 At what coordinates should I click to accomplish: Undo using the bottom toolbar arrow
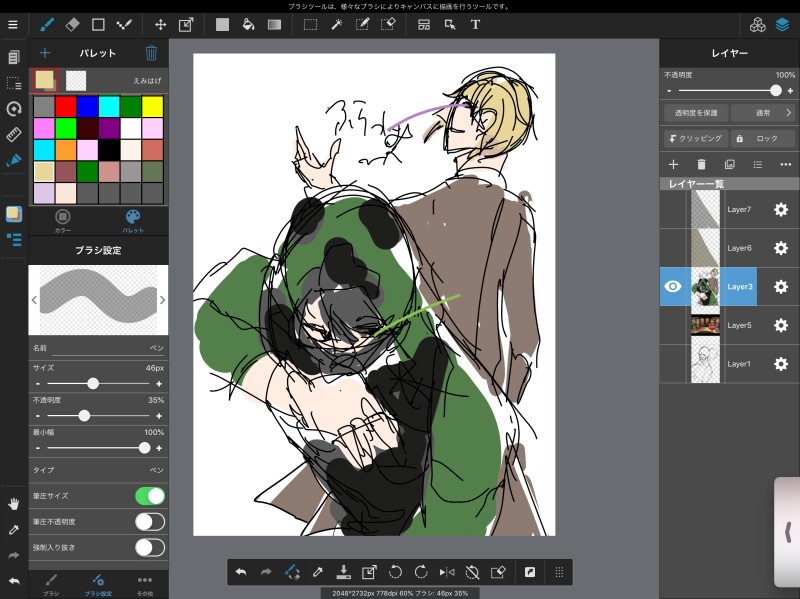pos(241,572)
